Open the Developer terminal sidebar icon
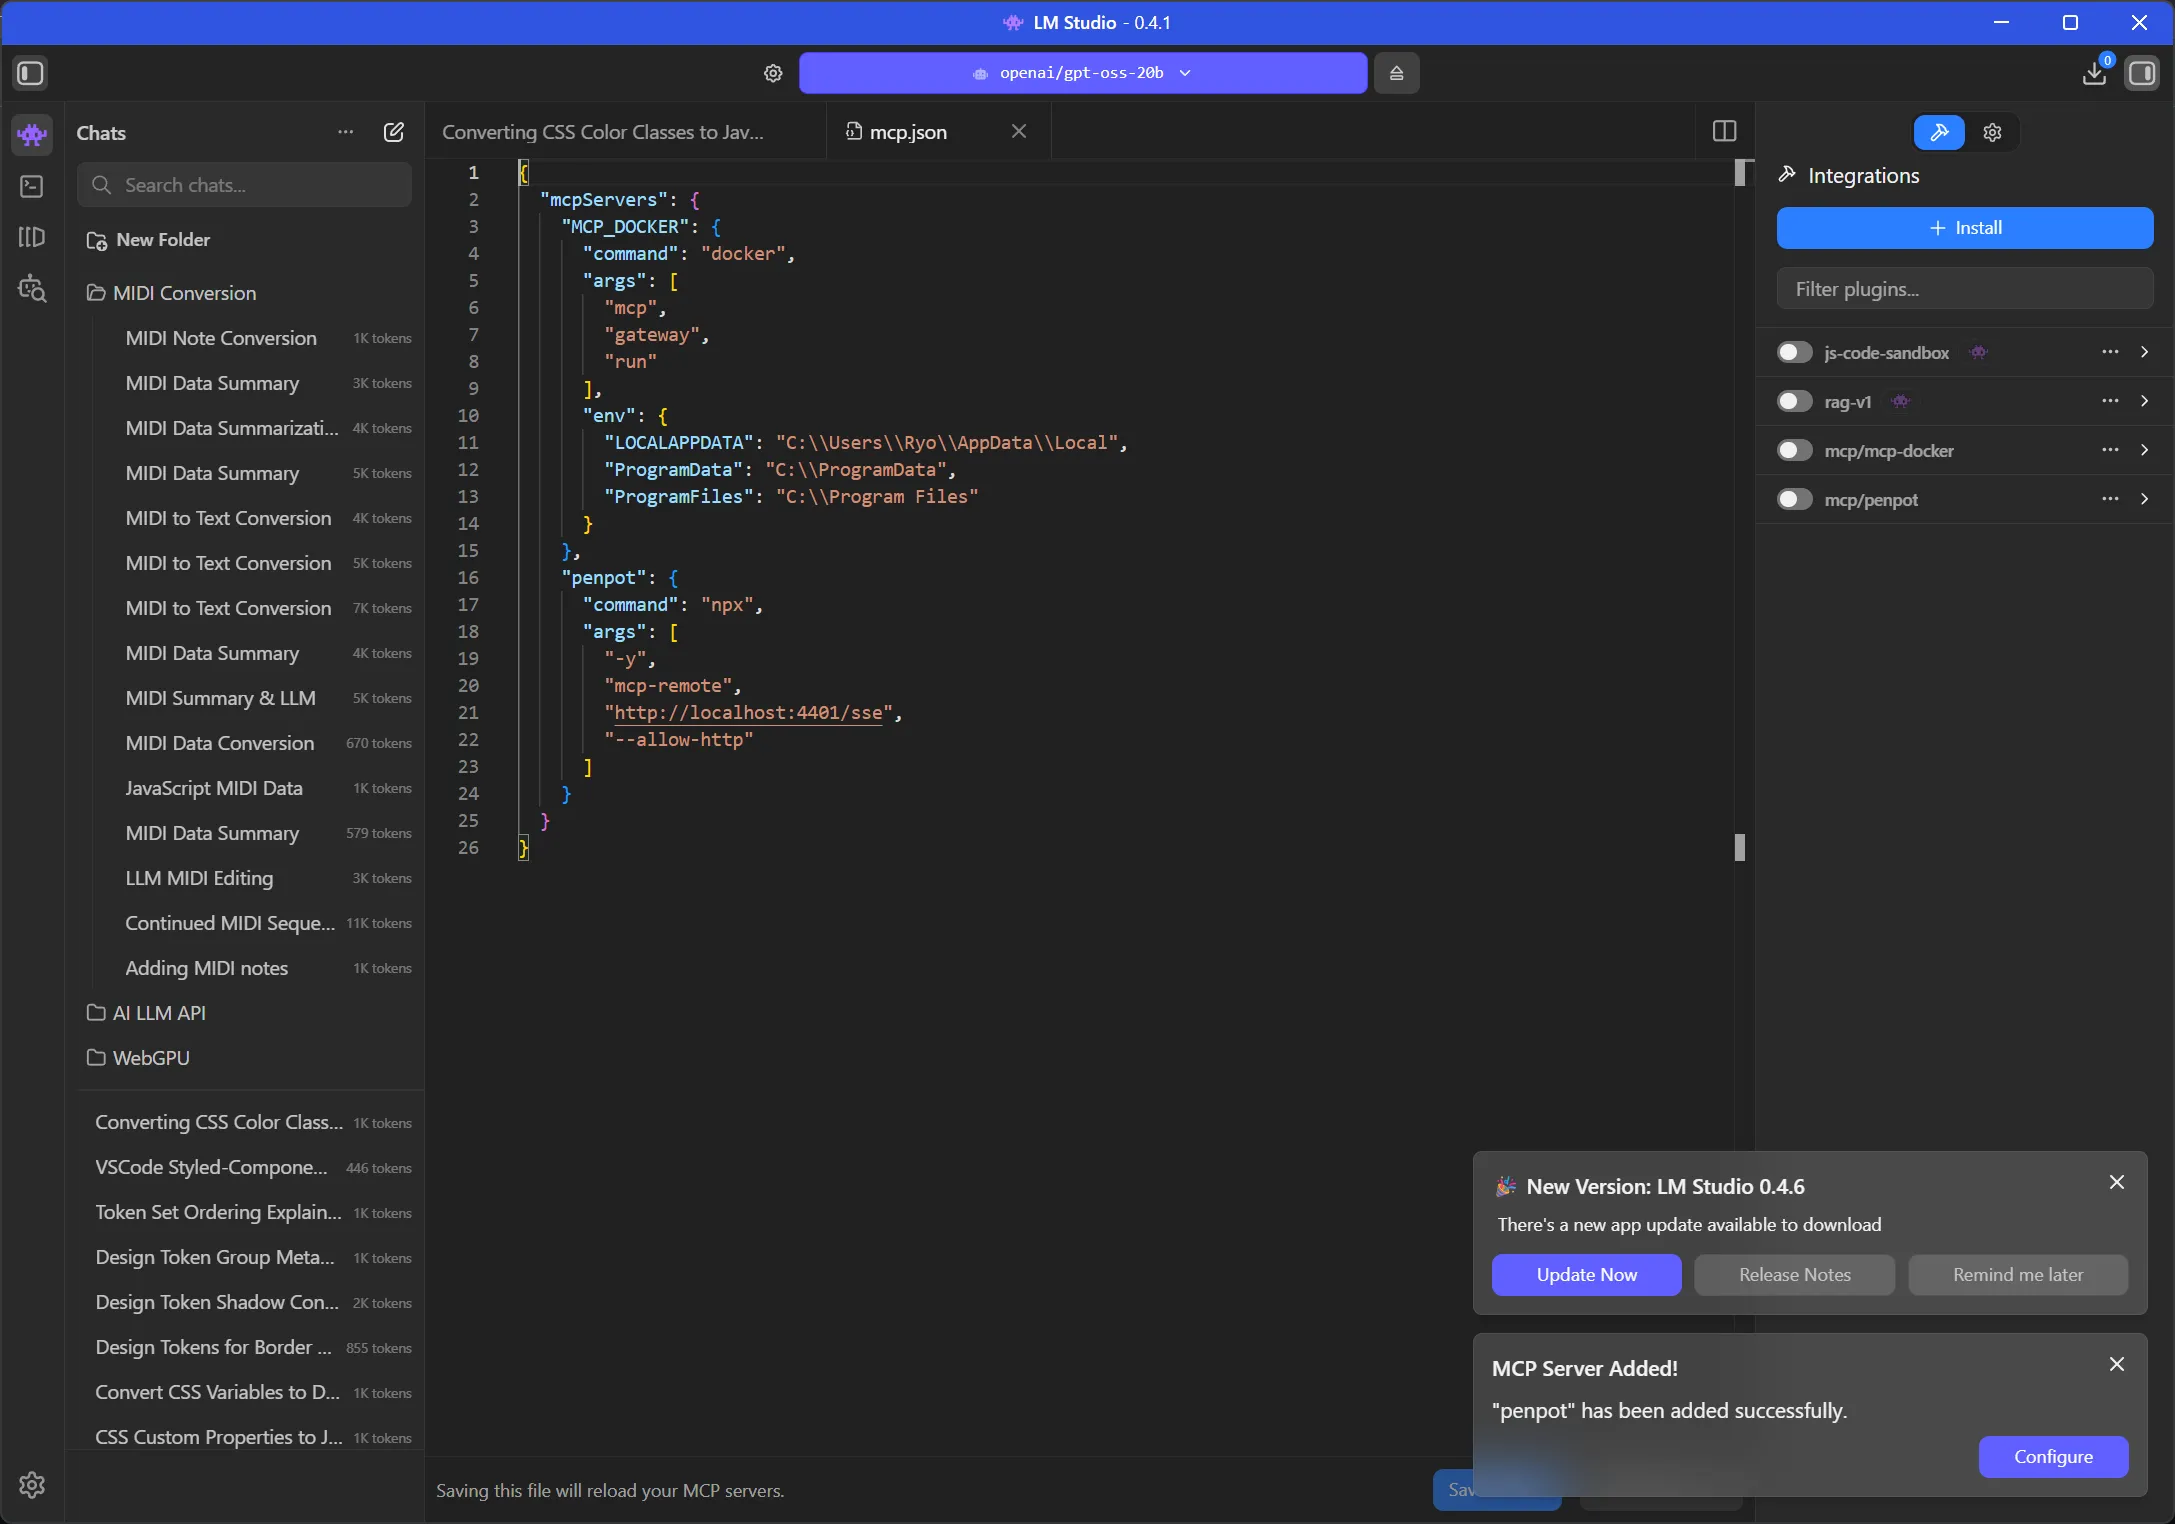Image resolution: width=2175 pixels, height=1524 pixels. (32, 187)
